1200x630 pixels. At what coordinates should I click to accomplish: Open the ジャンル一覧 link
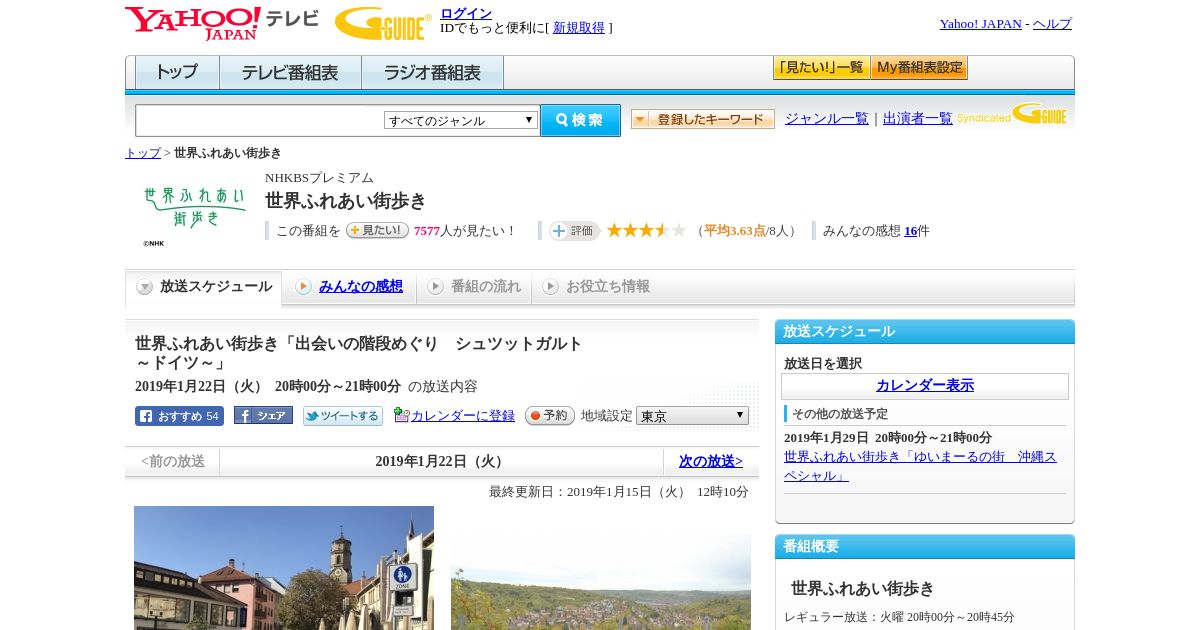point(827,118)
